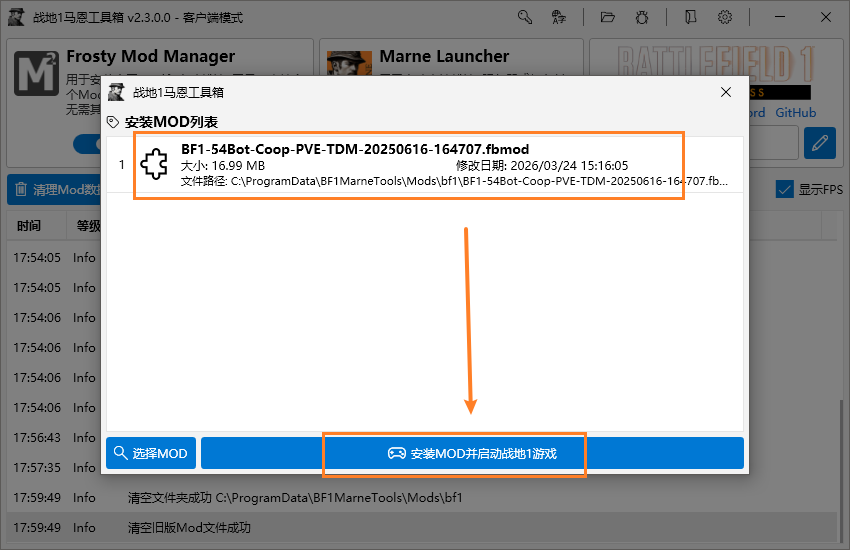The image size is (850, 550).
Task: Open the folder icon in title bar
Action: 606,17
